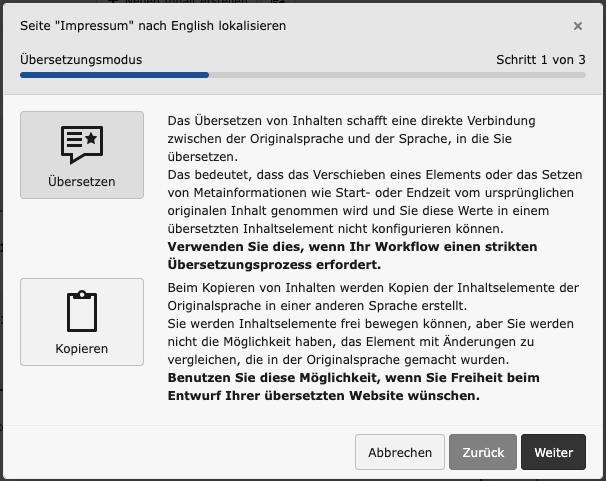Click the filled blue part of the progress bar
This screenshot has height=481, width=606.
pos(114,74)
